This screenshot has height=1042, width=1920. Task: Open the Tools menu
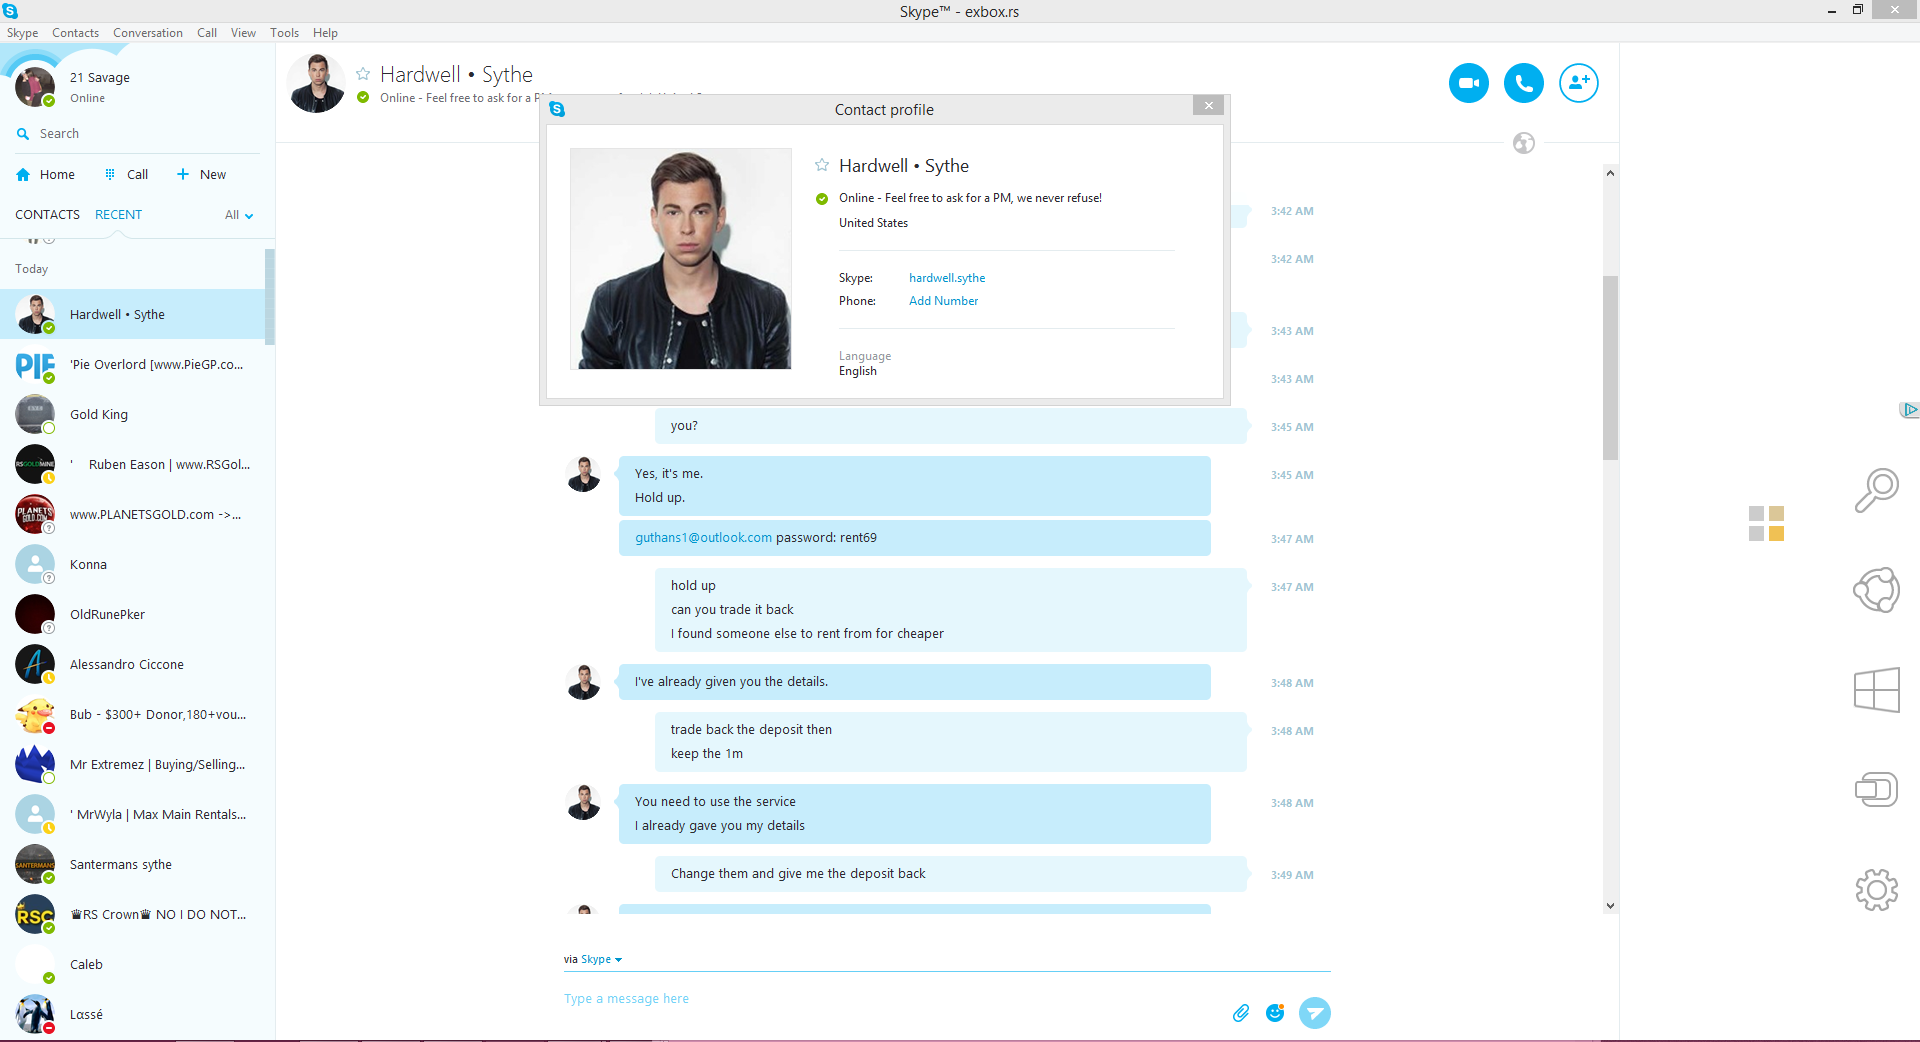click(284, 33)
